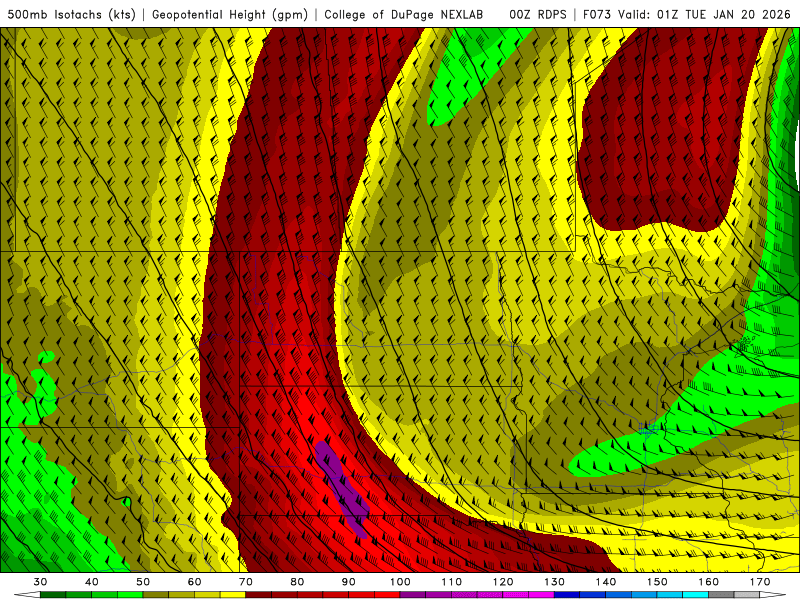Viewport: 800px width, 600px height.
Task: Click the '70' legend scale value
Action: pyautogui.click(x=246, y=581)
